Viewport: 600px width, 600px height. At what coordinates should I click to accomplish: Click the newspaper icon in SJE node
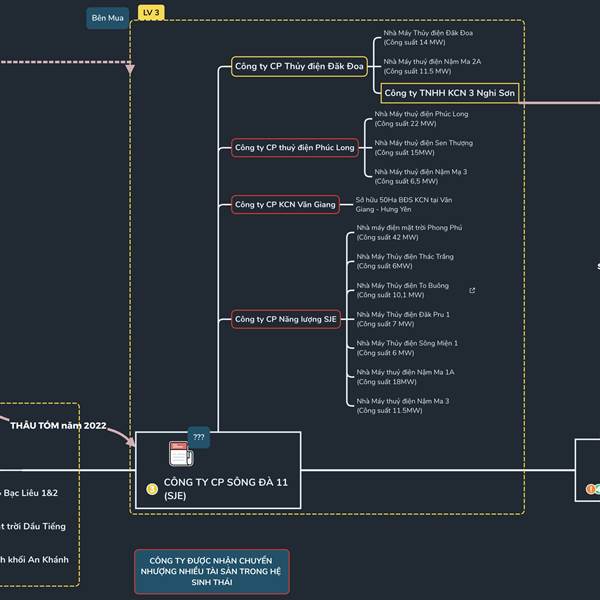181,454
